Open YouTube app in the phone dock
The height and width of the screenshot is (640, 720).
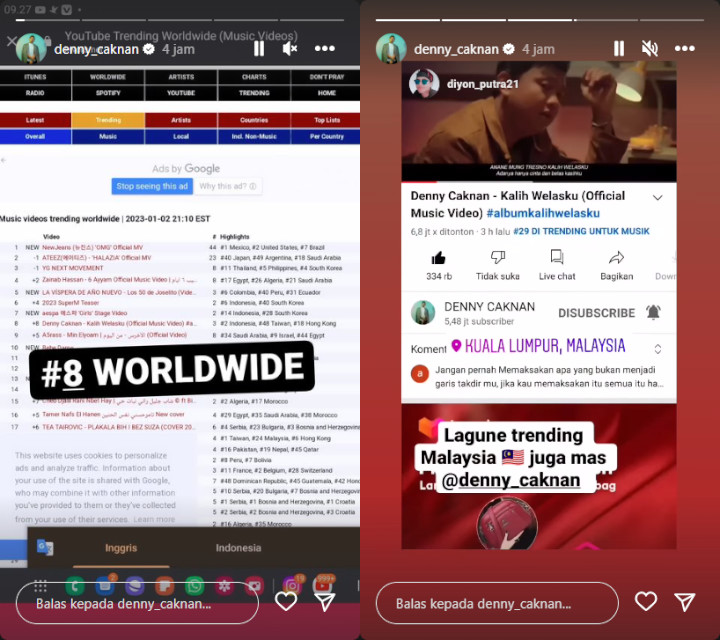[x=322, y=586]
